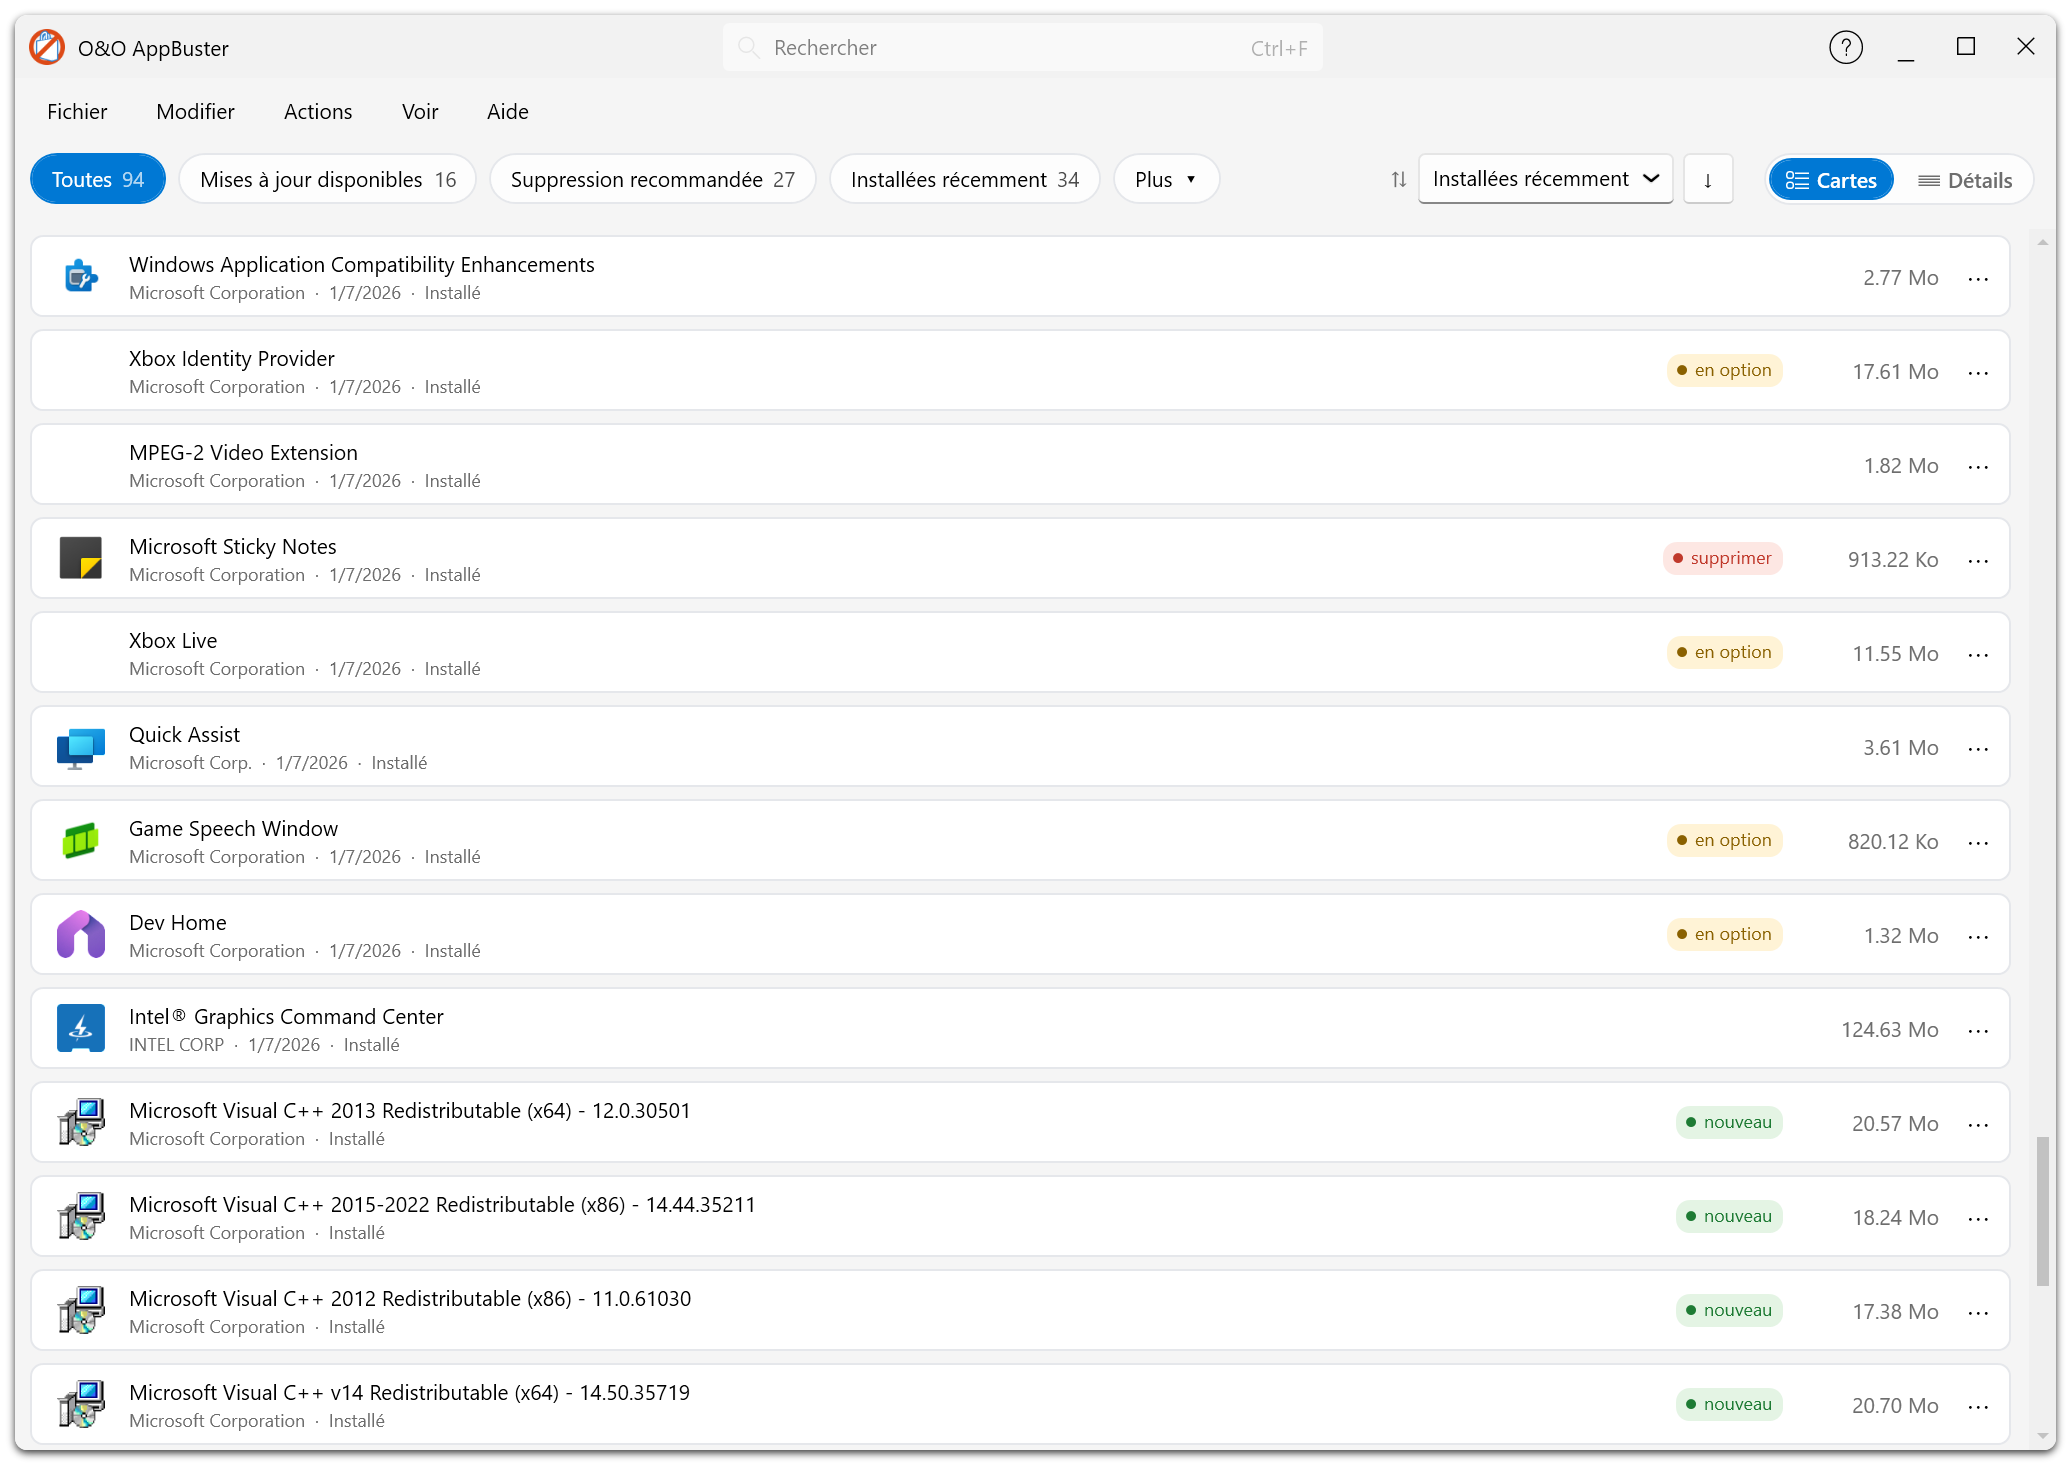Open more options for Visual C++ 2013 x64
This screenshot has width=2071, height=1465.
coord(1978,1124)
